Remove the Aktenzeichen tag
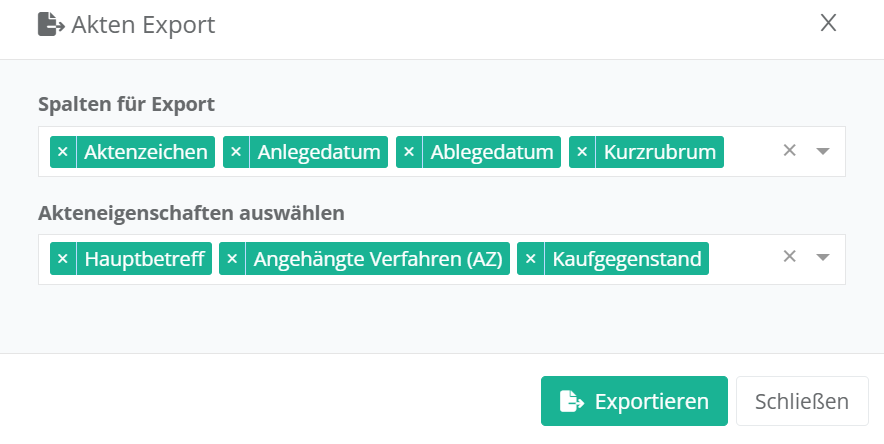The width and height of the screenshot is (884, 444). tap(62, 152)
